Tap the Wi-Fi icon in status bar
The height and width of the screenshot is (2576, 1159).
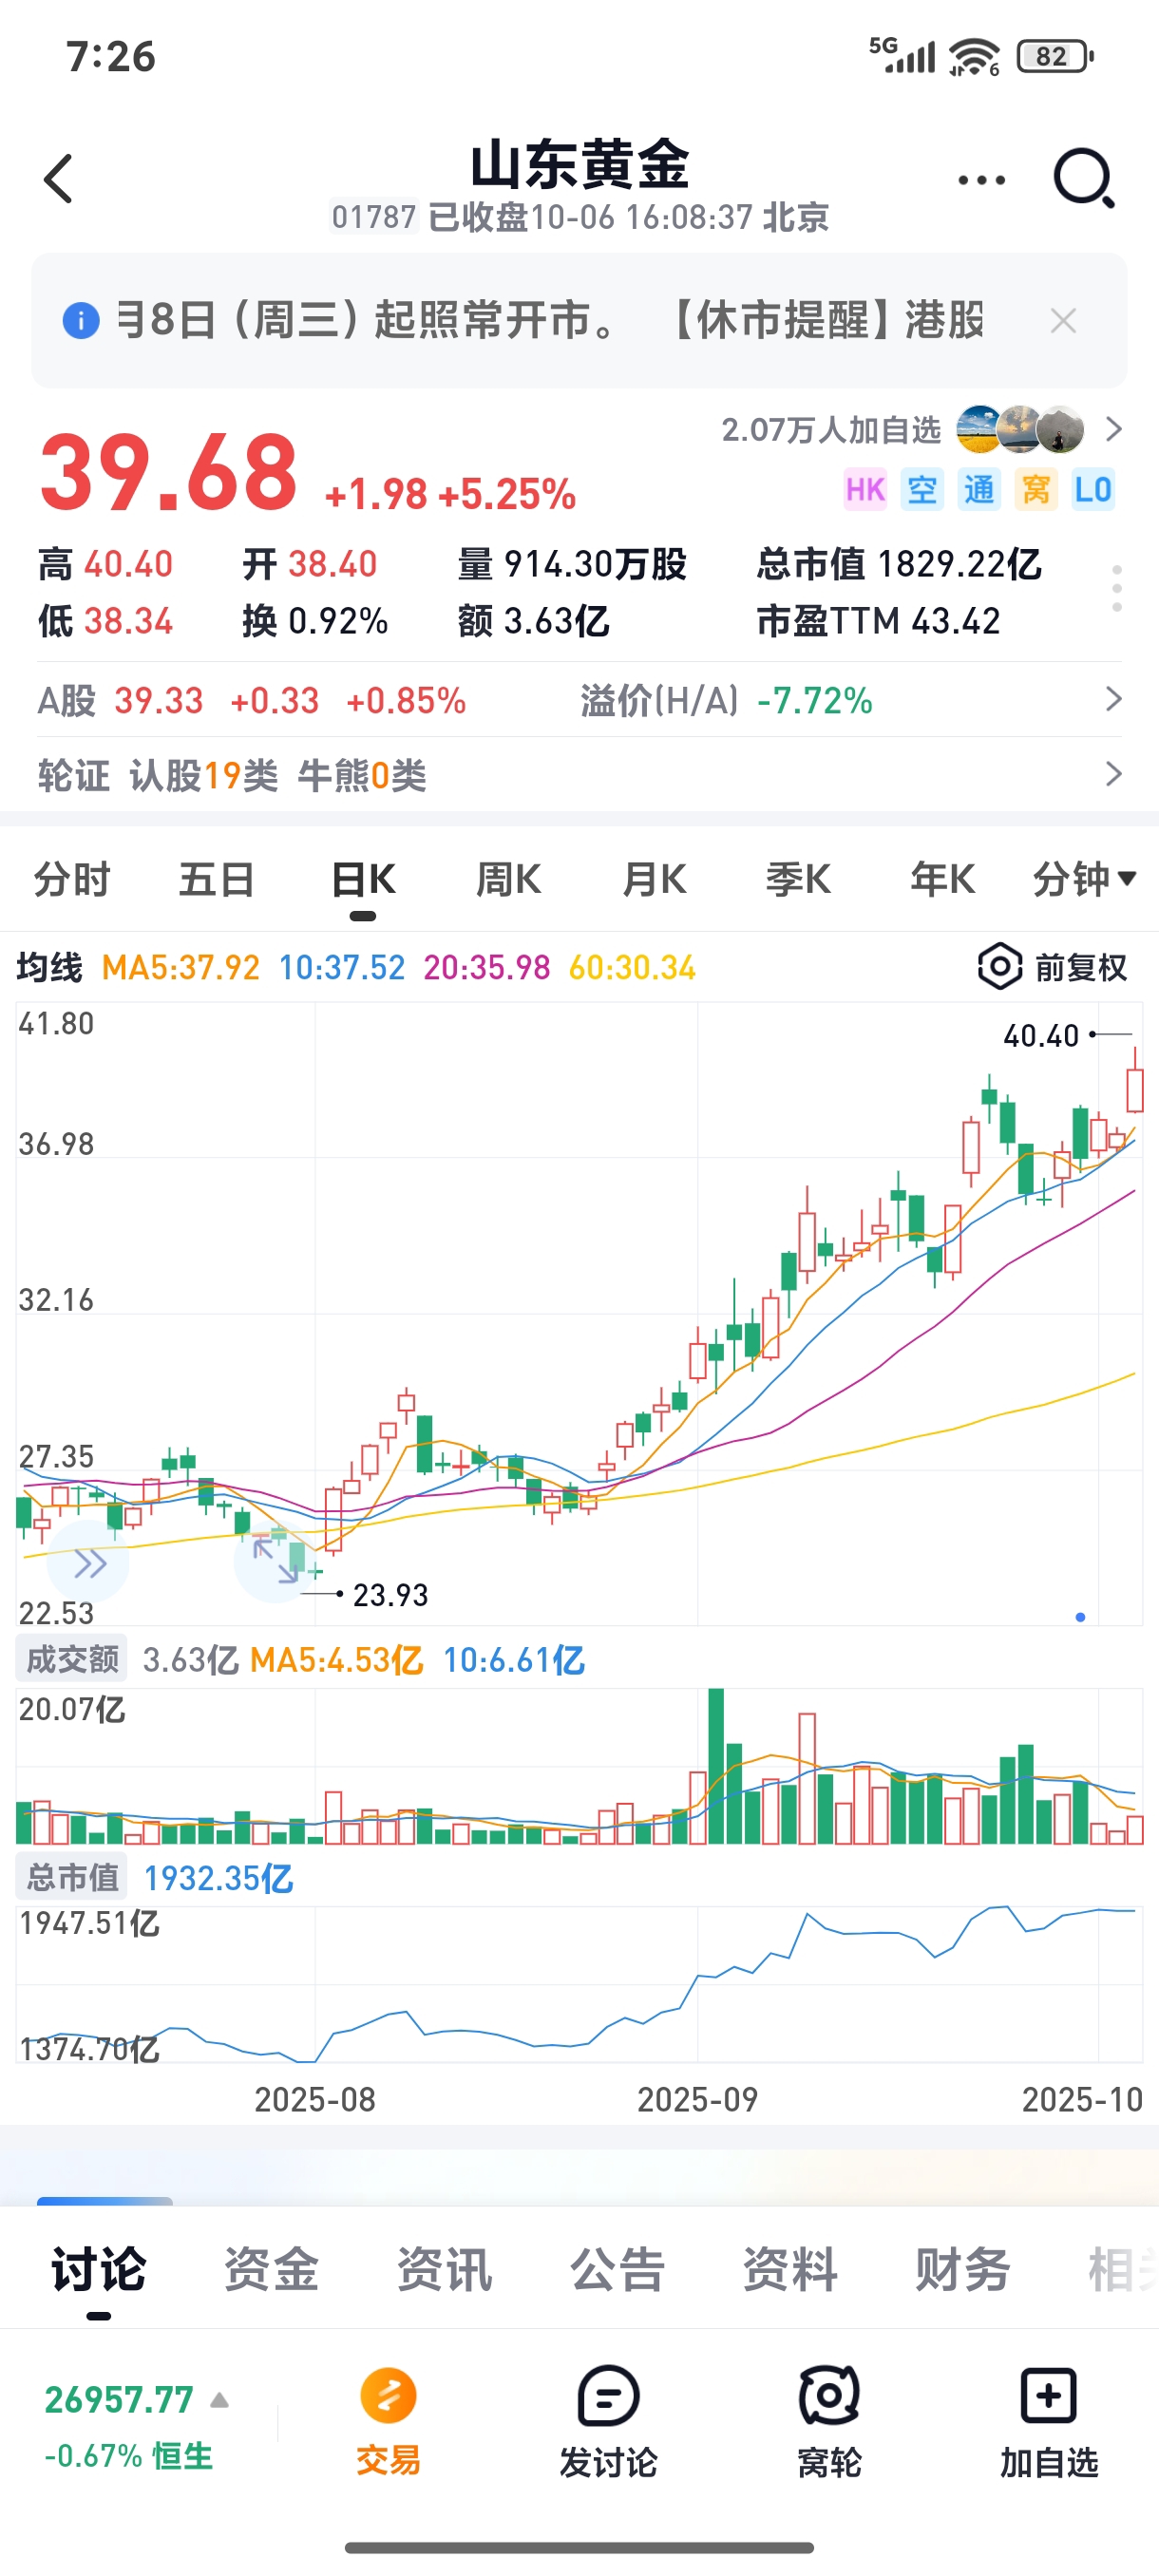pos(974,57)
